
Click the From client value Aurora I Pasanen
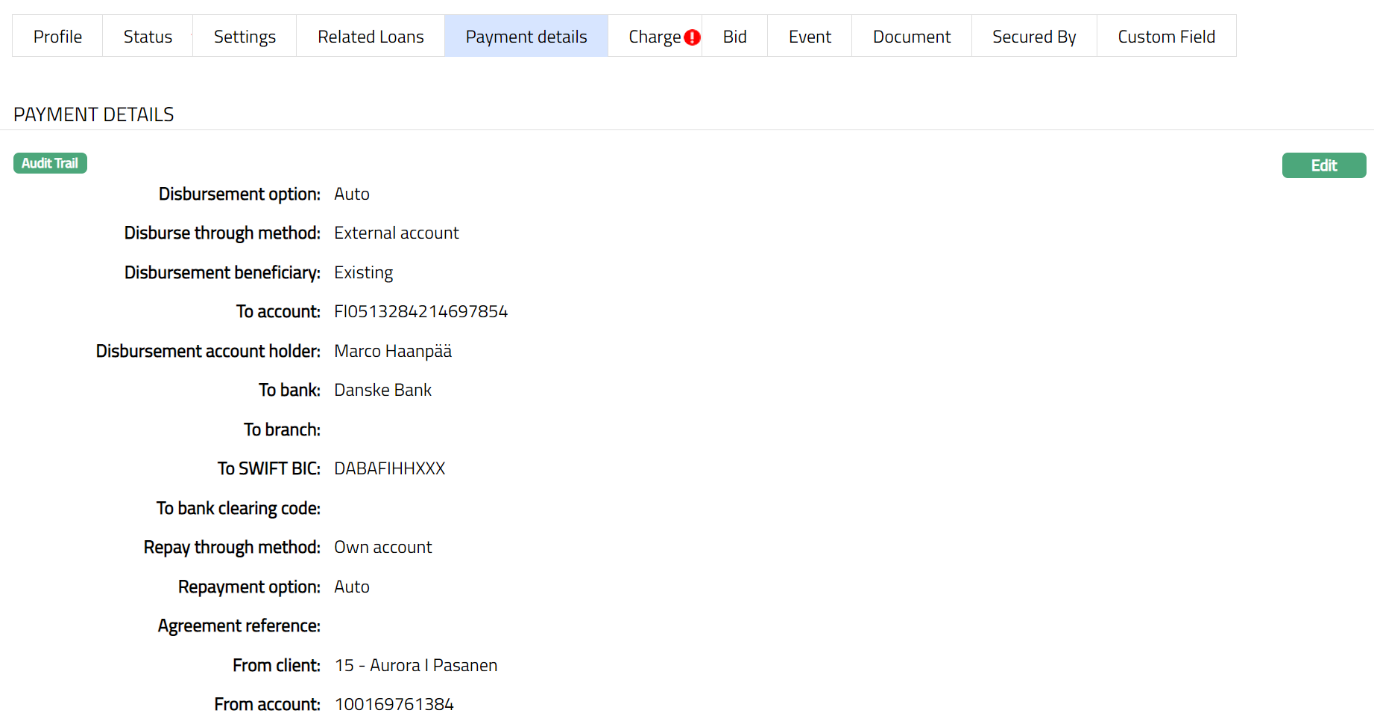click(416, 665)
